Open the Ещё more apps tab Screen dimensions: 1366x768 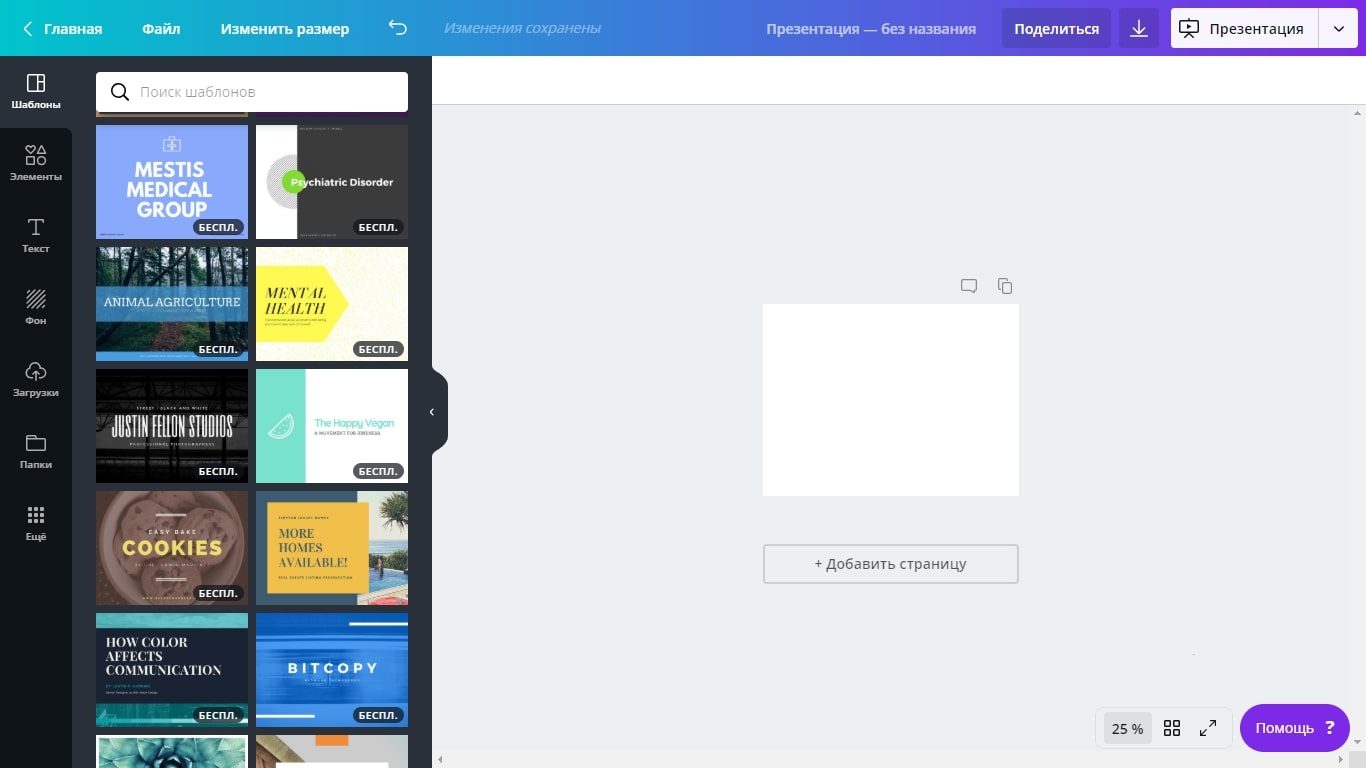click(36, 523)
